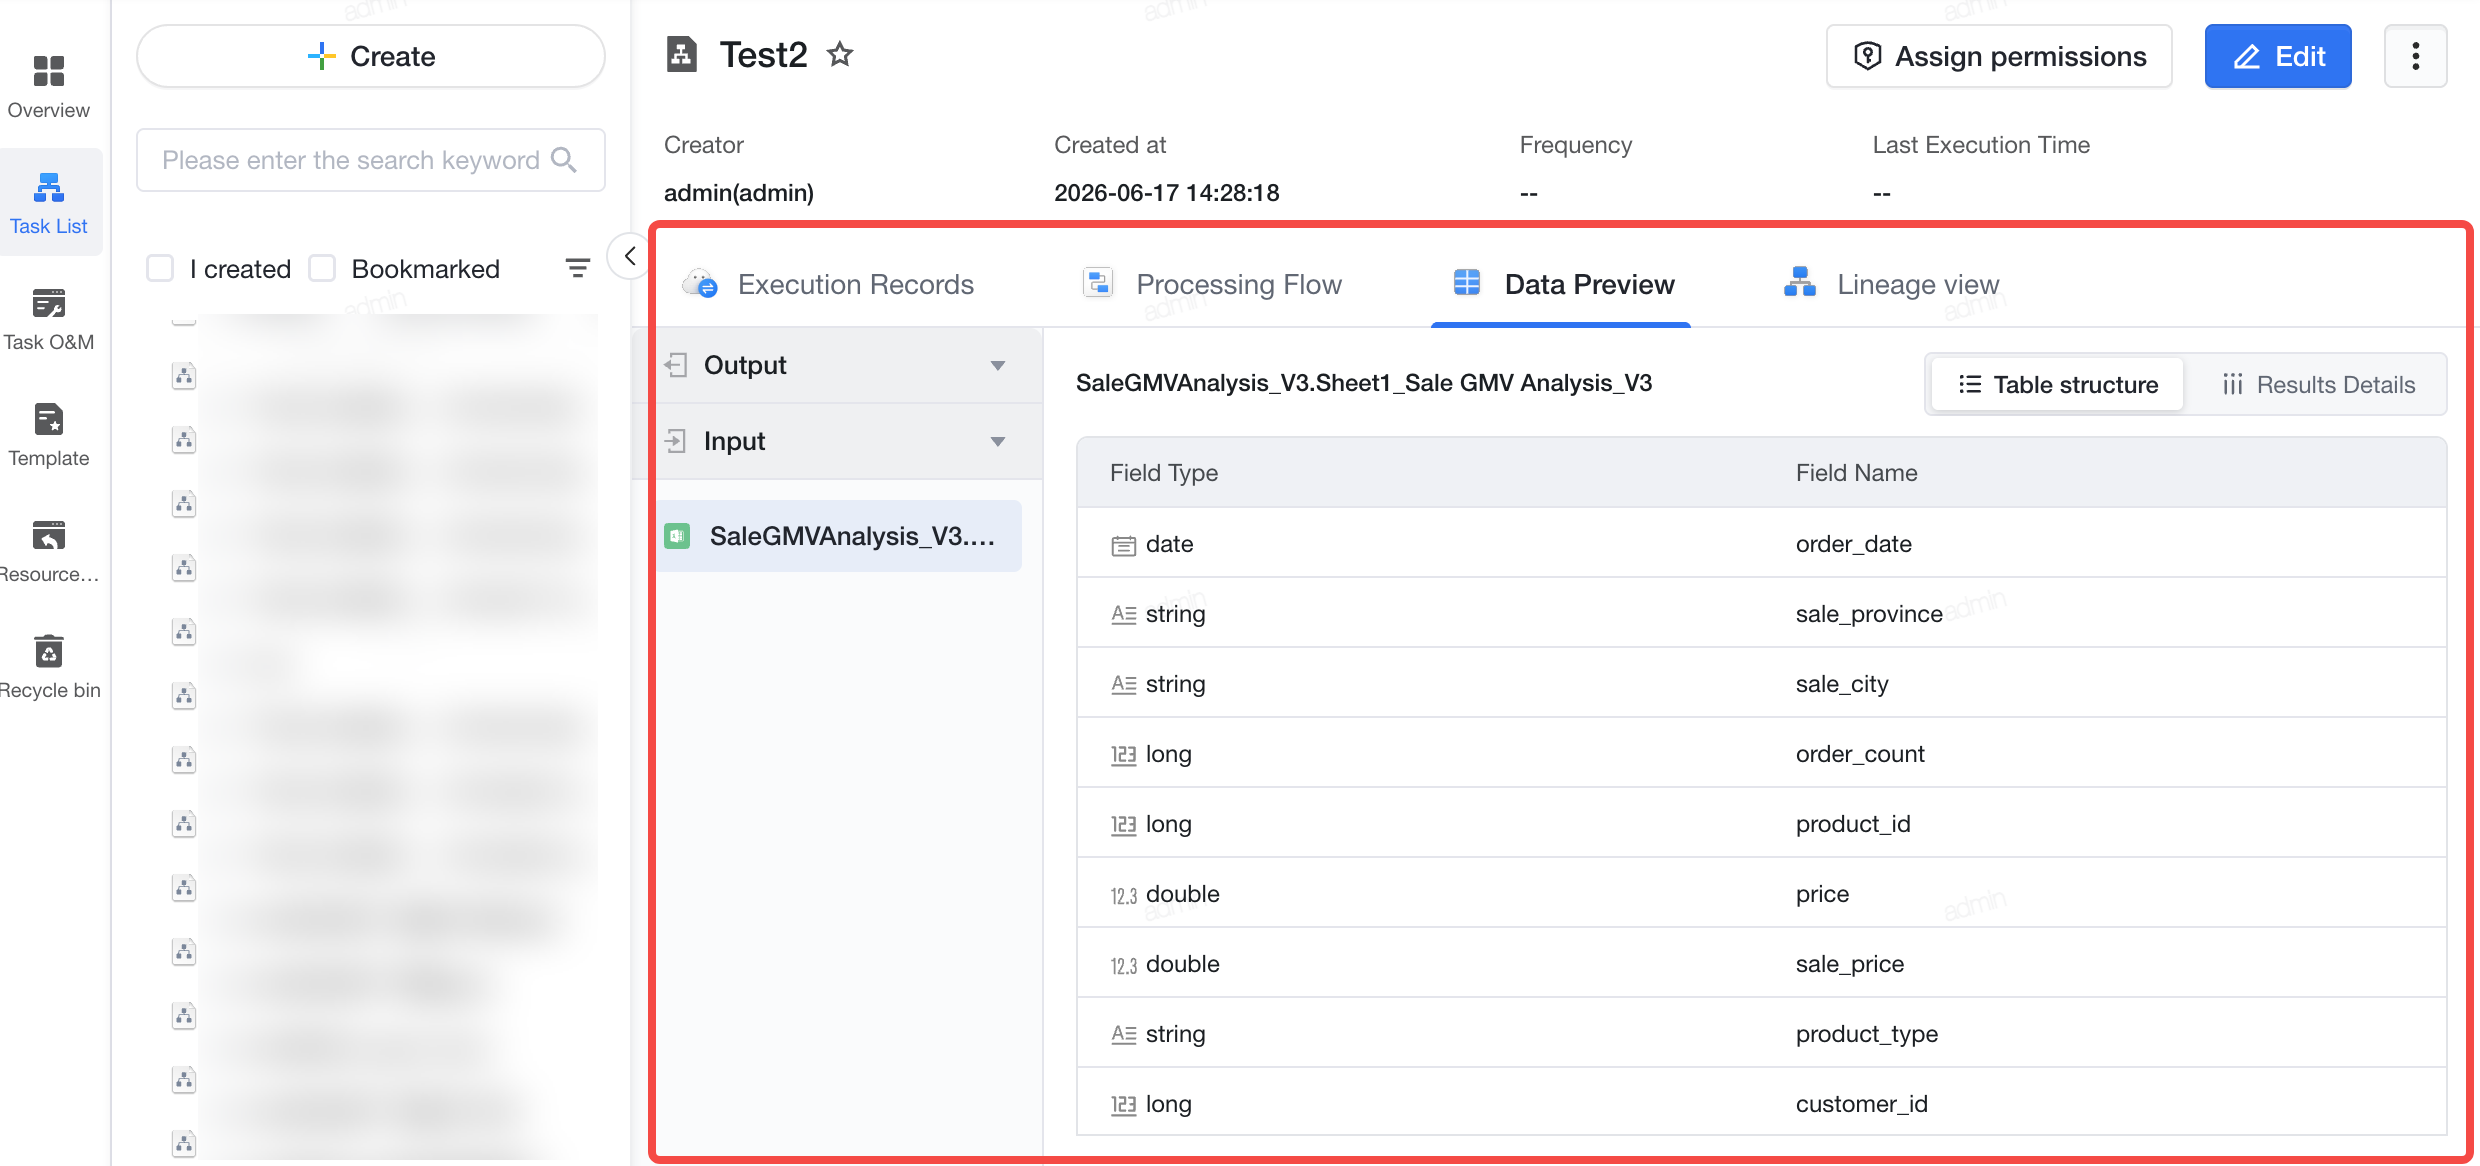Open the Resource sidebar section
Viewport: 2480px width, 1166px height.
[x=48, y=551]
